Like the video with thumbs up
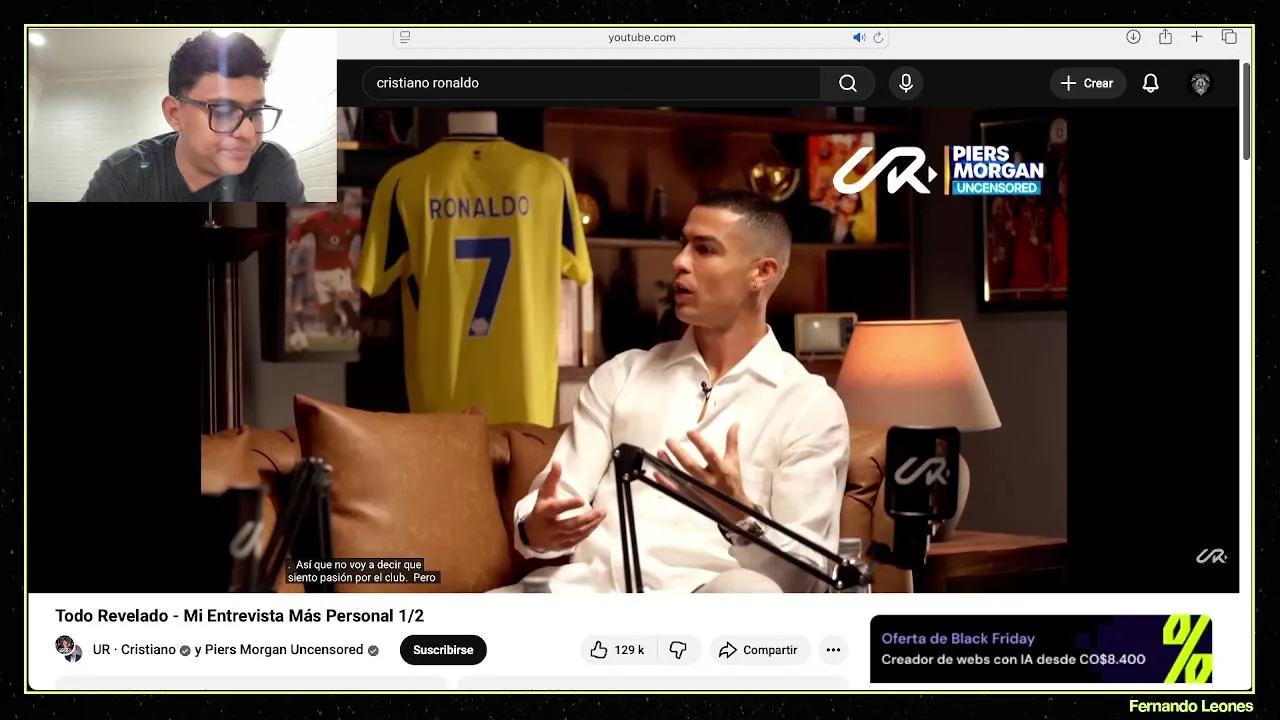Image resolution: width=1280 pixels, height=720 pixels. [x=618, y=650]
